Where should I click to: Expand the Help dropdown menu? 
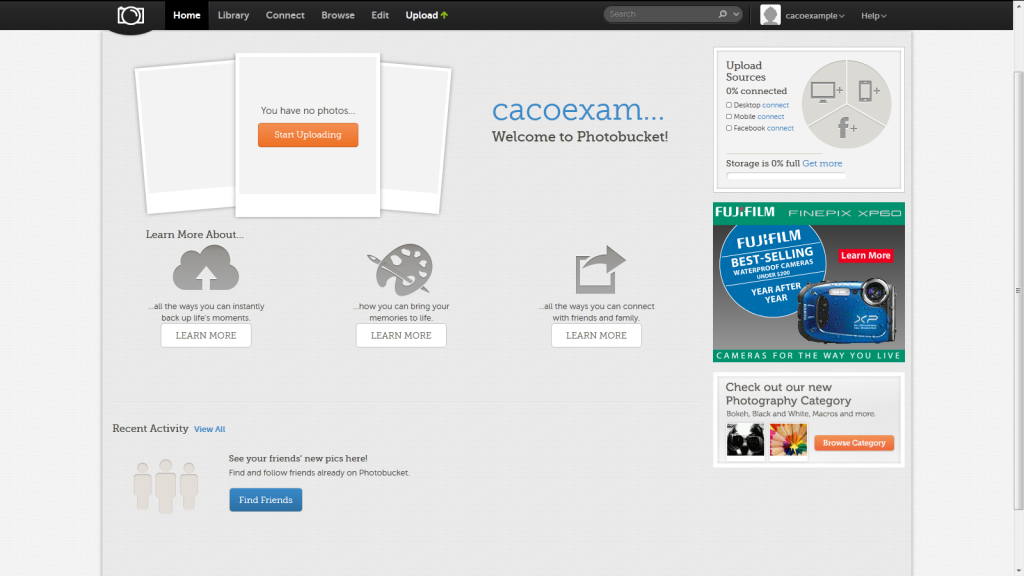point(874,16)
